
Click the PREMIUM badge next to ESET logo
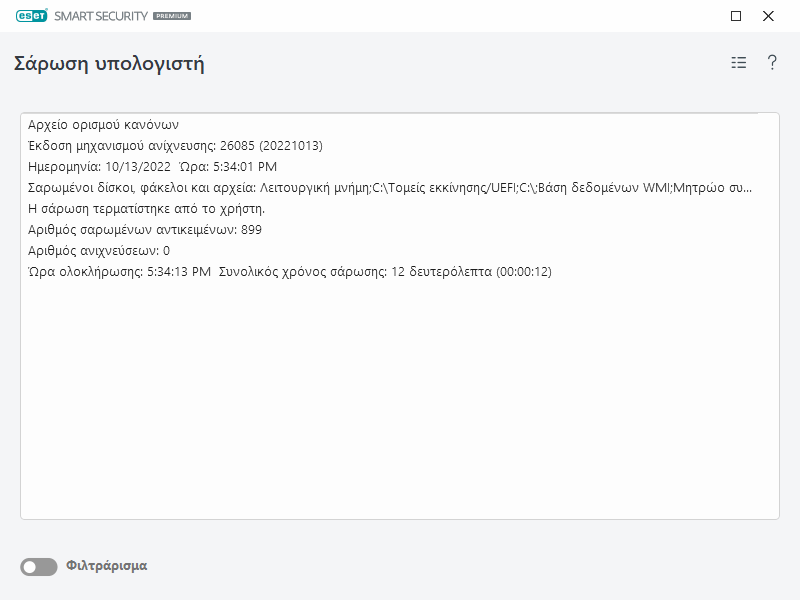pyautogui.click(x=172, y=16)
